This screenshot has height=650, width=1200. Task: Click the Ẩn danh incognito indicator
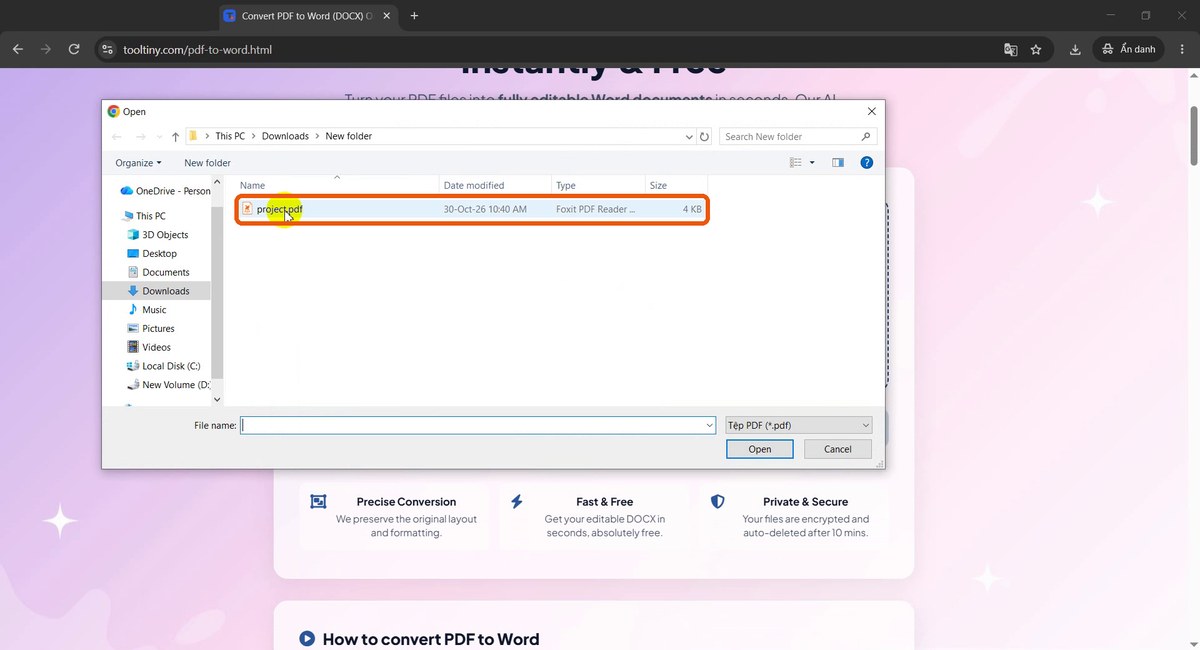1128,49
